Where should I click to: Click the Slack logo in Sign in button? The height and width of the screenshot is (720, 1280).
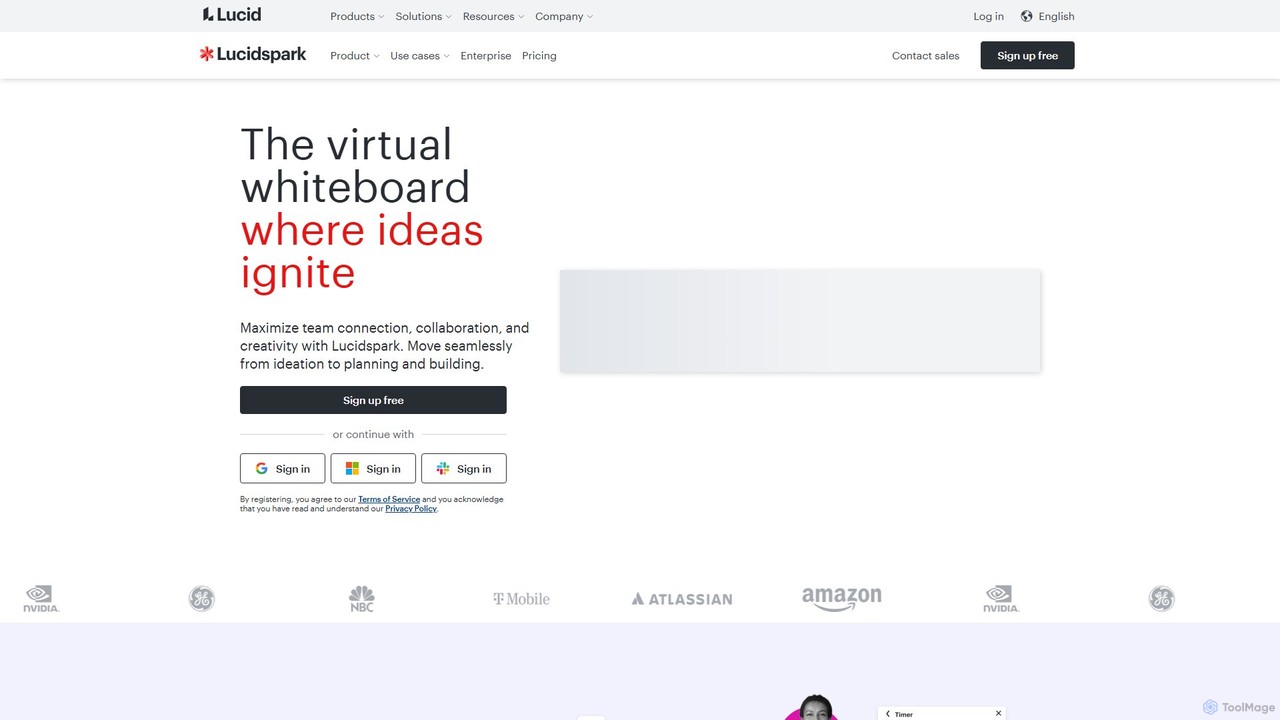(x=443, y=468)
